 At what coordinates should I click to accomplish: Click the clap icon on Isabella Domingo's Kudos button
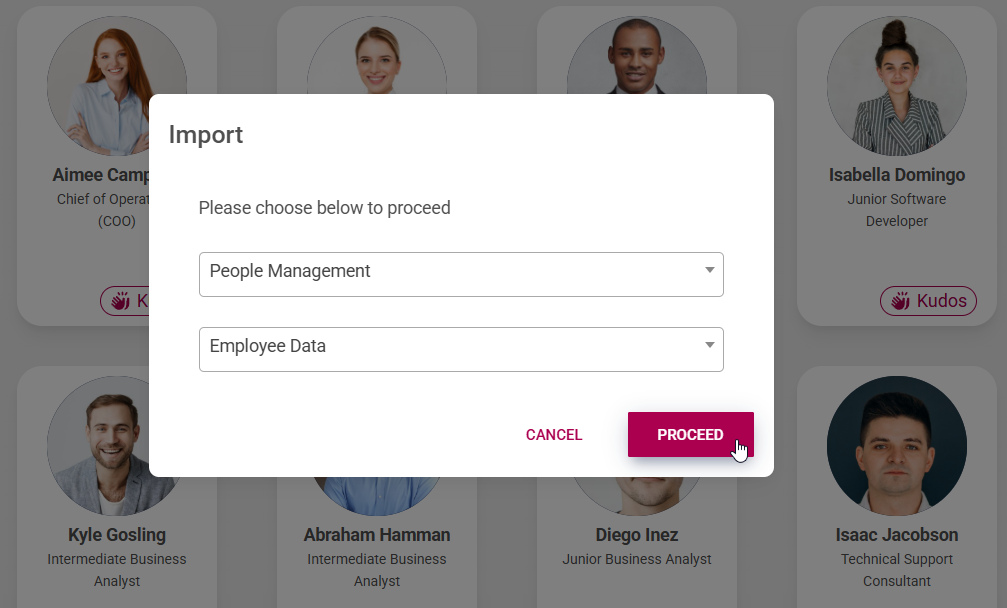[901, 300]
